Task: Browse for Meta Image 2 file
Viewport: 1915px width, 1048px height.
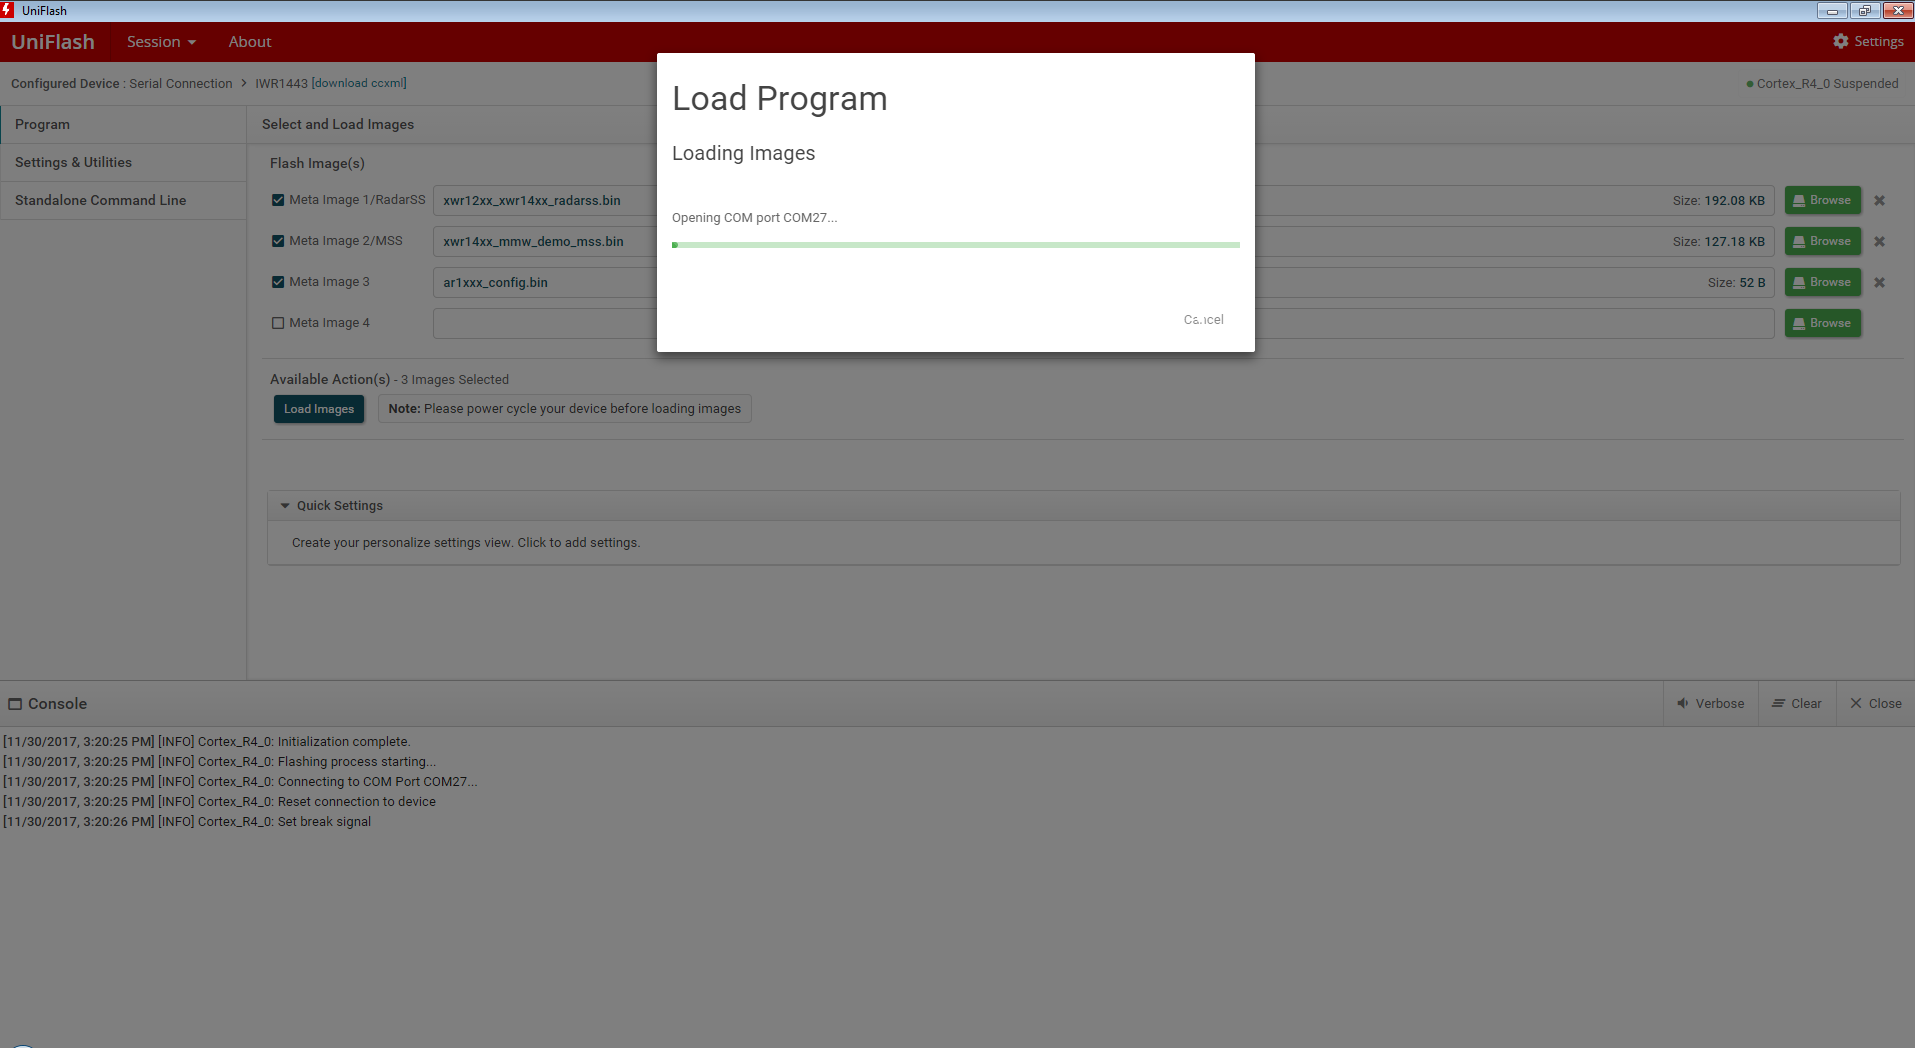Action: pyautogui.click(x=1823, y=241)
